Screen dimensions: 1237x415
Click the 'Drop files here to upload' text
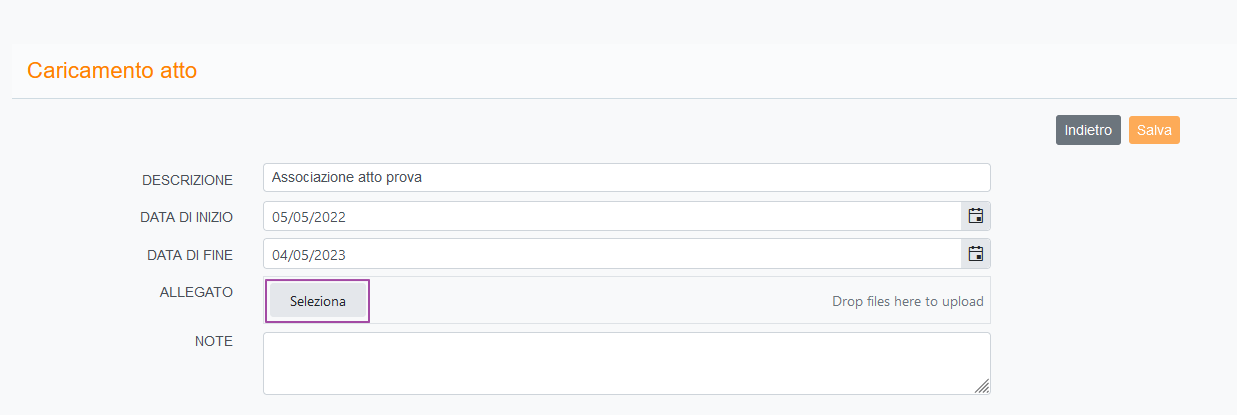coord(907,301)
